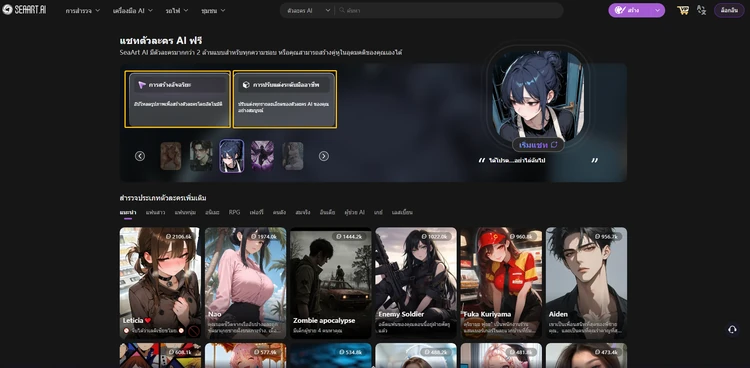Show previous characters with the left carousel arrow
The width and height of the screenshot is (750, 368).
click(x=140, y=156)
